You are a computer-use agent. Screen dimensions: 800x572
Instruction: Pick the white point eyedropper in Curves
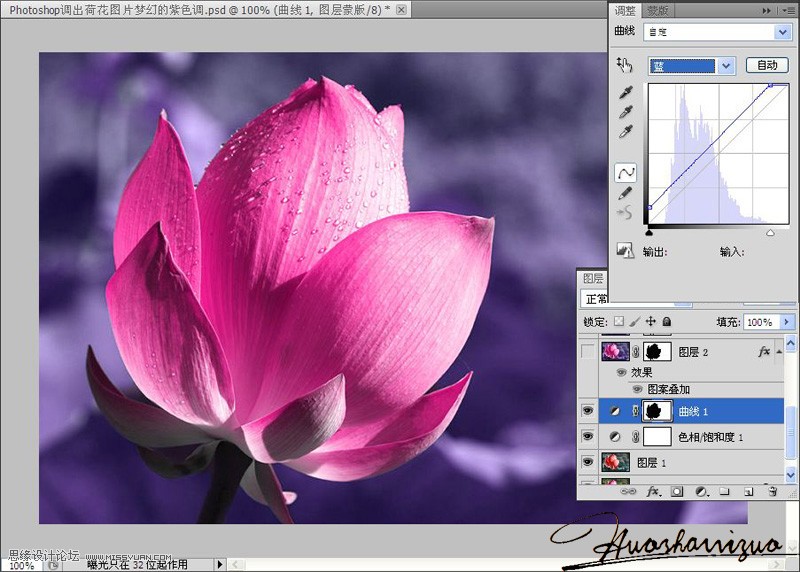click(x=626, y=132)
